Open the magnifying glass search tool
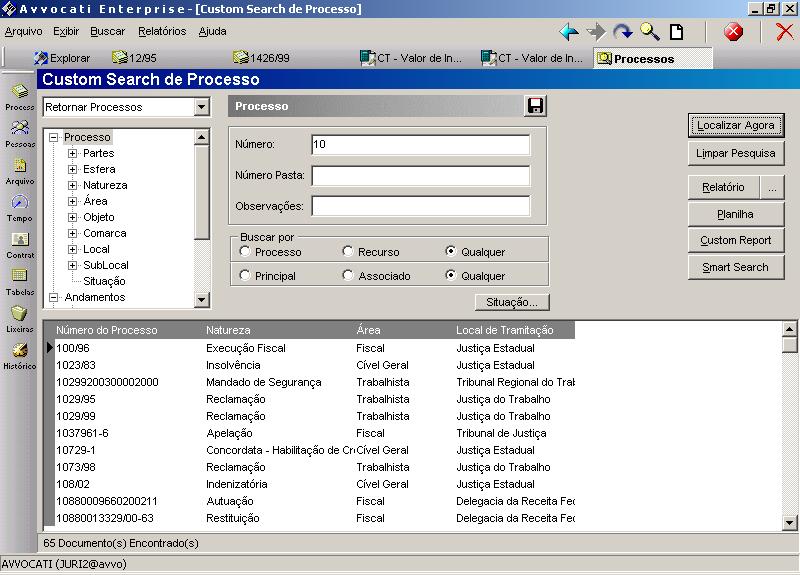This screenshot has height=575, width=800. pyautogui.click(x=650, y=32)
